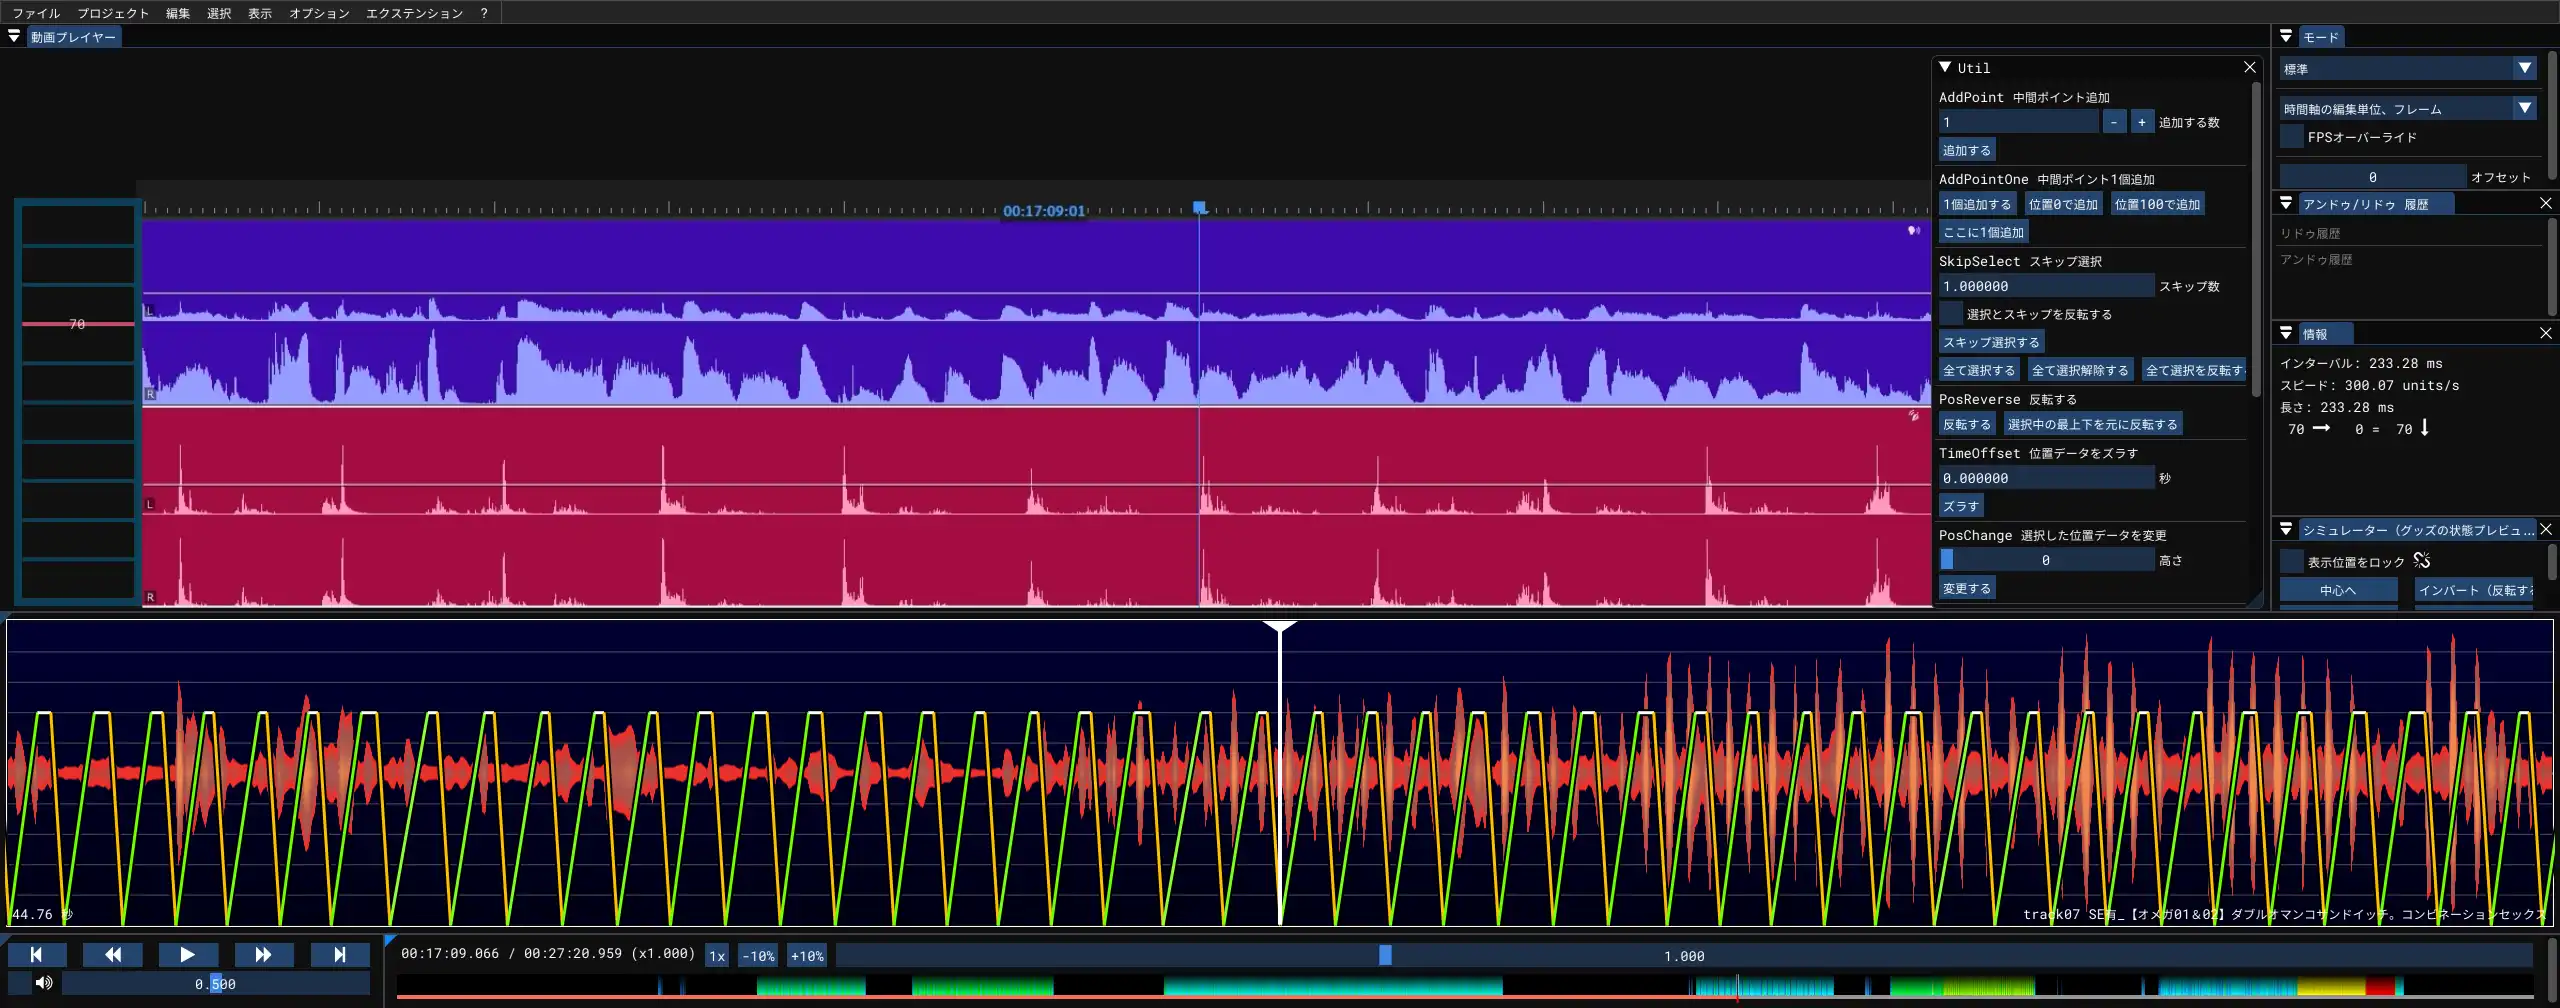The image size is (2560, 1008).
Task: Close the 情報 panel
Action: click(x=2546, y=333)
